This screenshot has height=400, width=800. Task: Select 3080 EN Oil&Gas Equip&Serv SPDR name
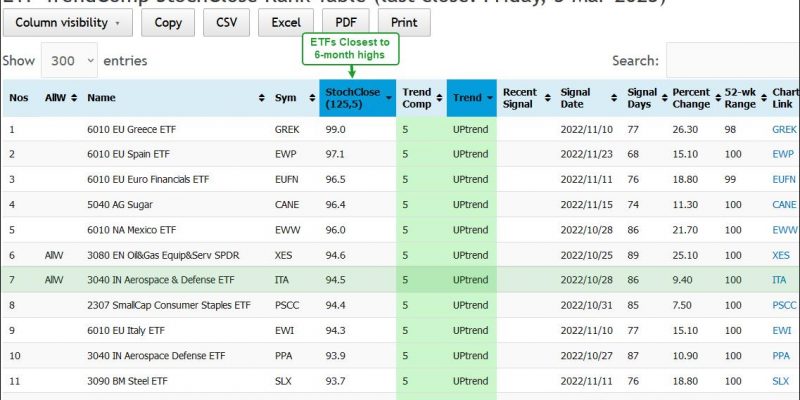(163, 255)
